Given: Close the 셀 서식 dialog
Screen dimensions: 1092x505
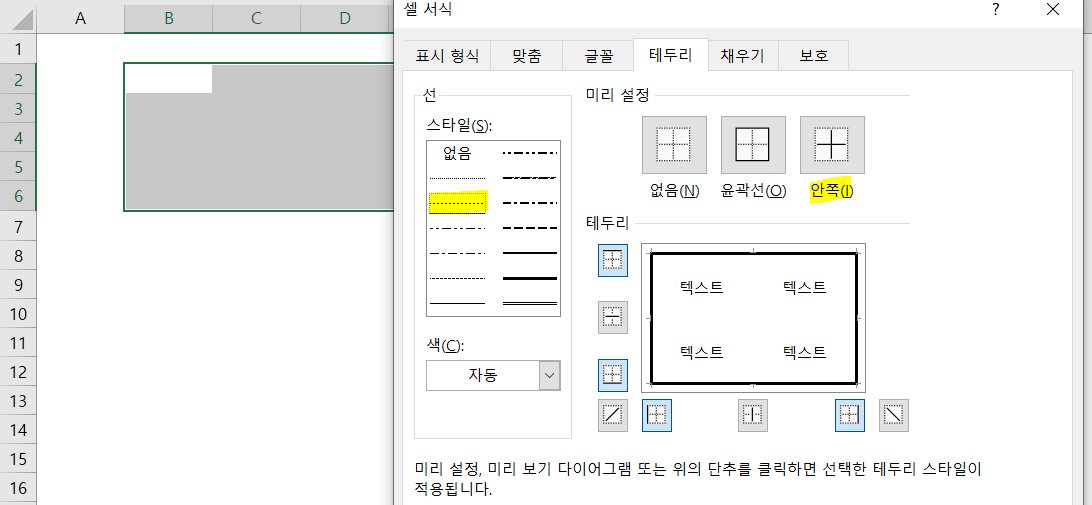Looking at the screenshot, I should (1052, 9).
